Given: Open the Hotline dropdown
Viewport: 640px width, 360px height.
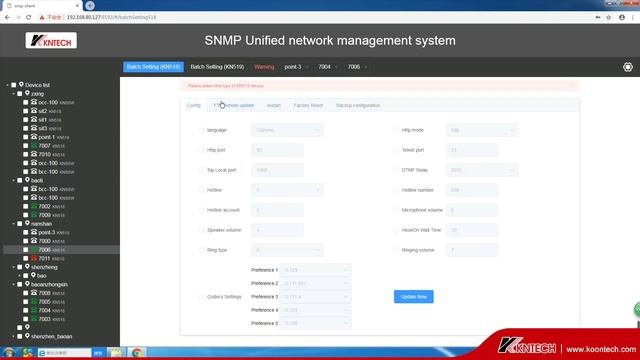Looking at the screenshot, I should click(287, 190).
